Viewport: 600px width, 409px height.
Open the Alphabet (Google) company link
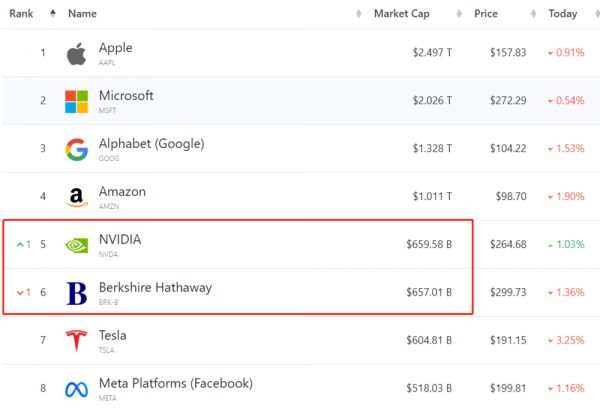151,144
